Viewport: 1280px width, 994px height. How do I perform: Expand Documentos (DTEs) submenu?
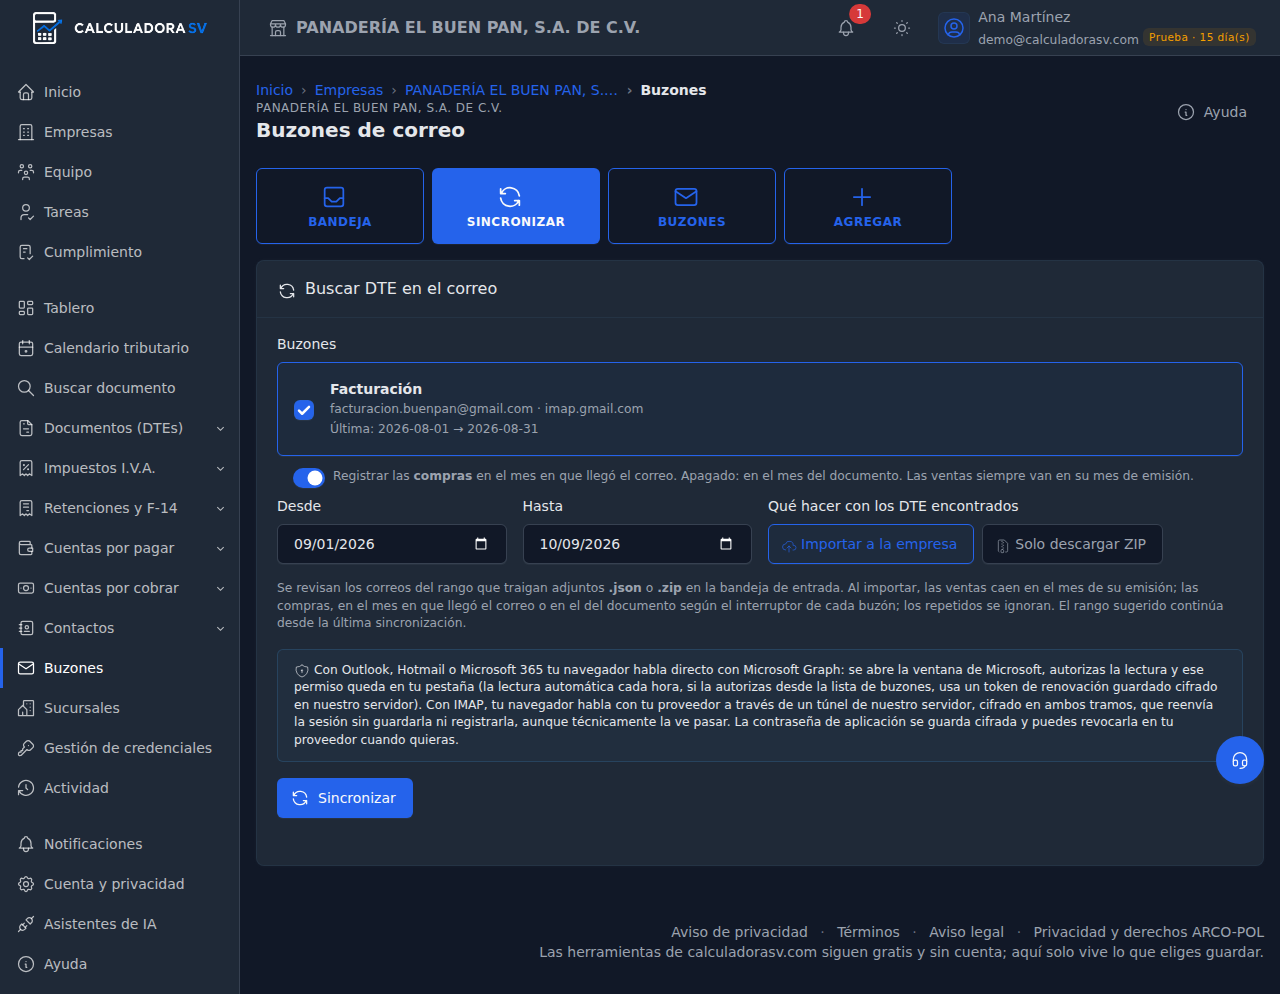220,428
